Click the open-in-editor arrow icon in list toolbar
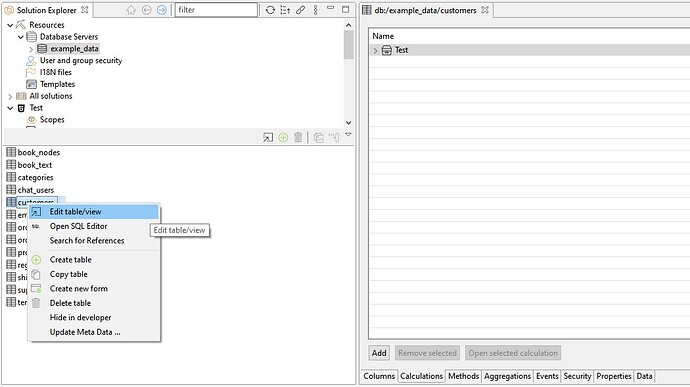Image resolution: width=690 pixels, height=387 pixels. click(268, 137)
